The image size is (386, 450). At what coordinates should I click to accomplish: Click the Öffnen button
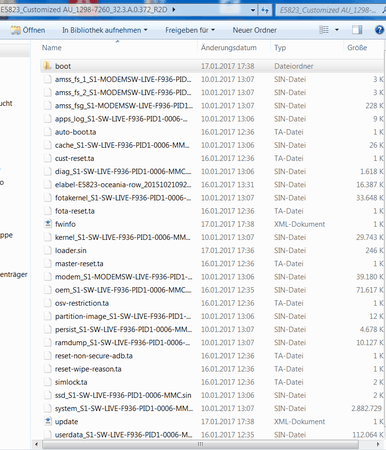coord(28,30)
